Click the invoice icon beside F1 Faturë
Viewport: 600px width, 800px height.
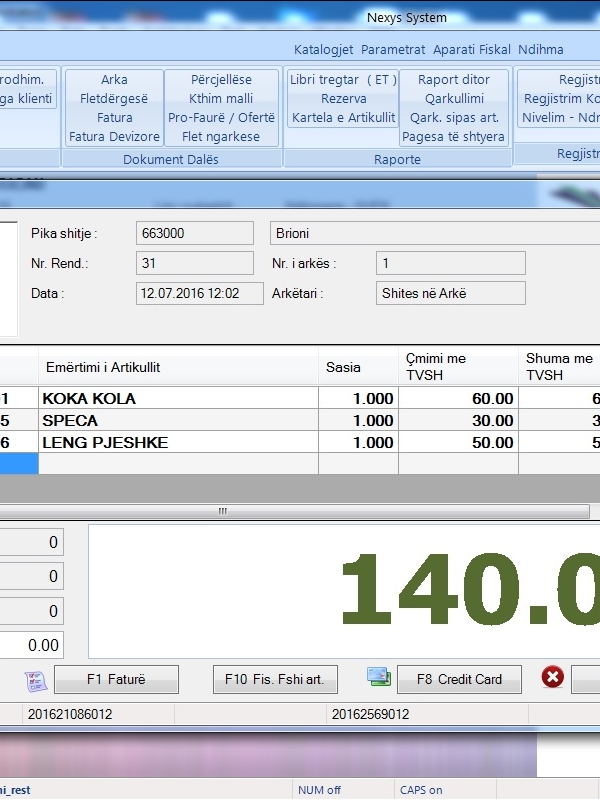(x=35, y=679)
